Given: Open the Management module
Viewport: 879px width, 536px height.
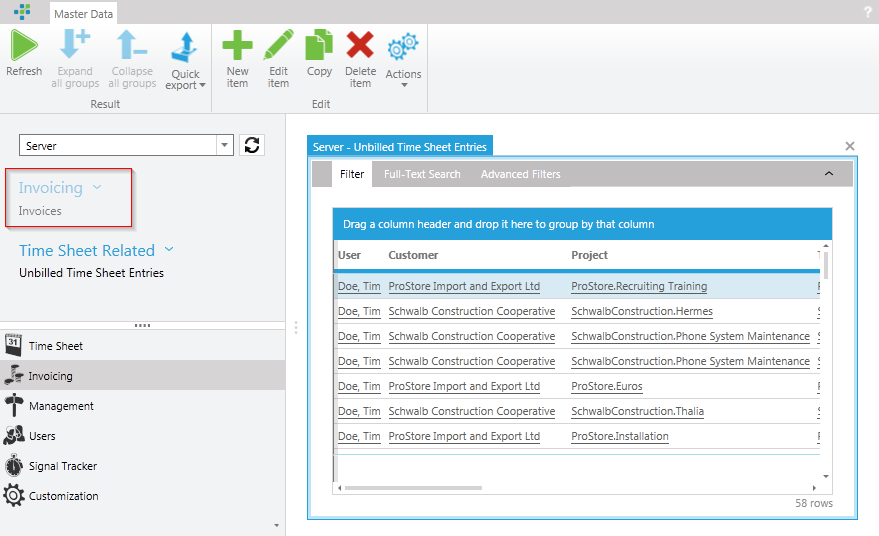Looking at the screenshot, I should (142, 406).
